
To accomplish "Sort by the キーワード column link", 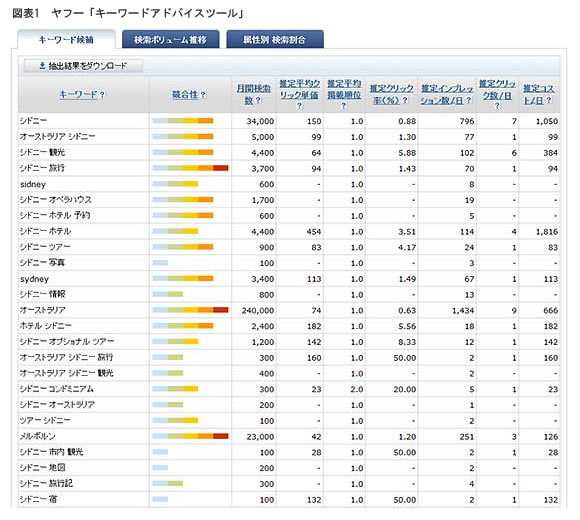I will pyautogui.click(x=78, y=95).
